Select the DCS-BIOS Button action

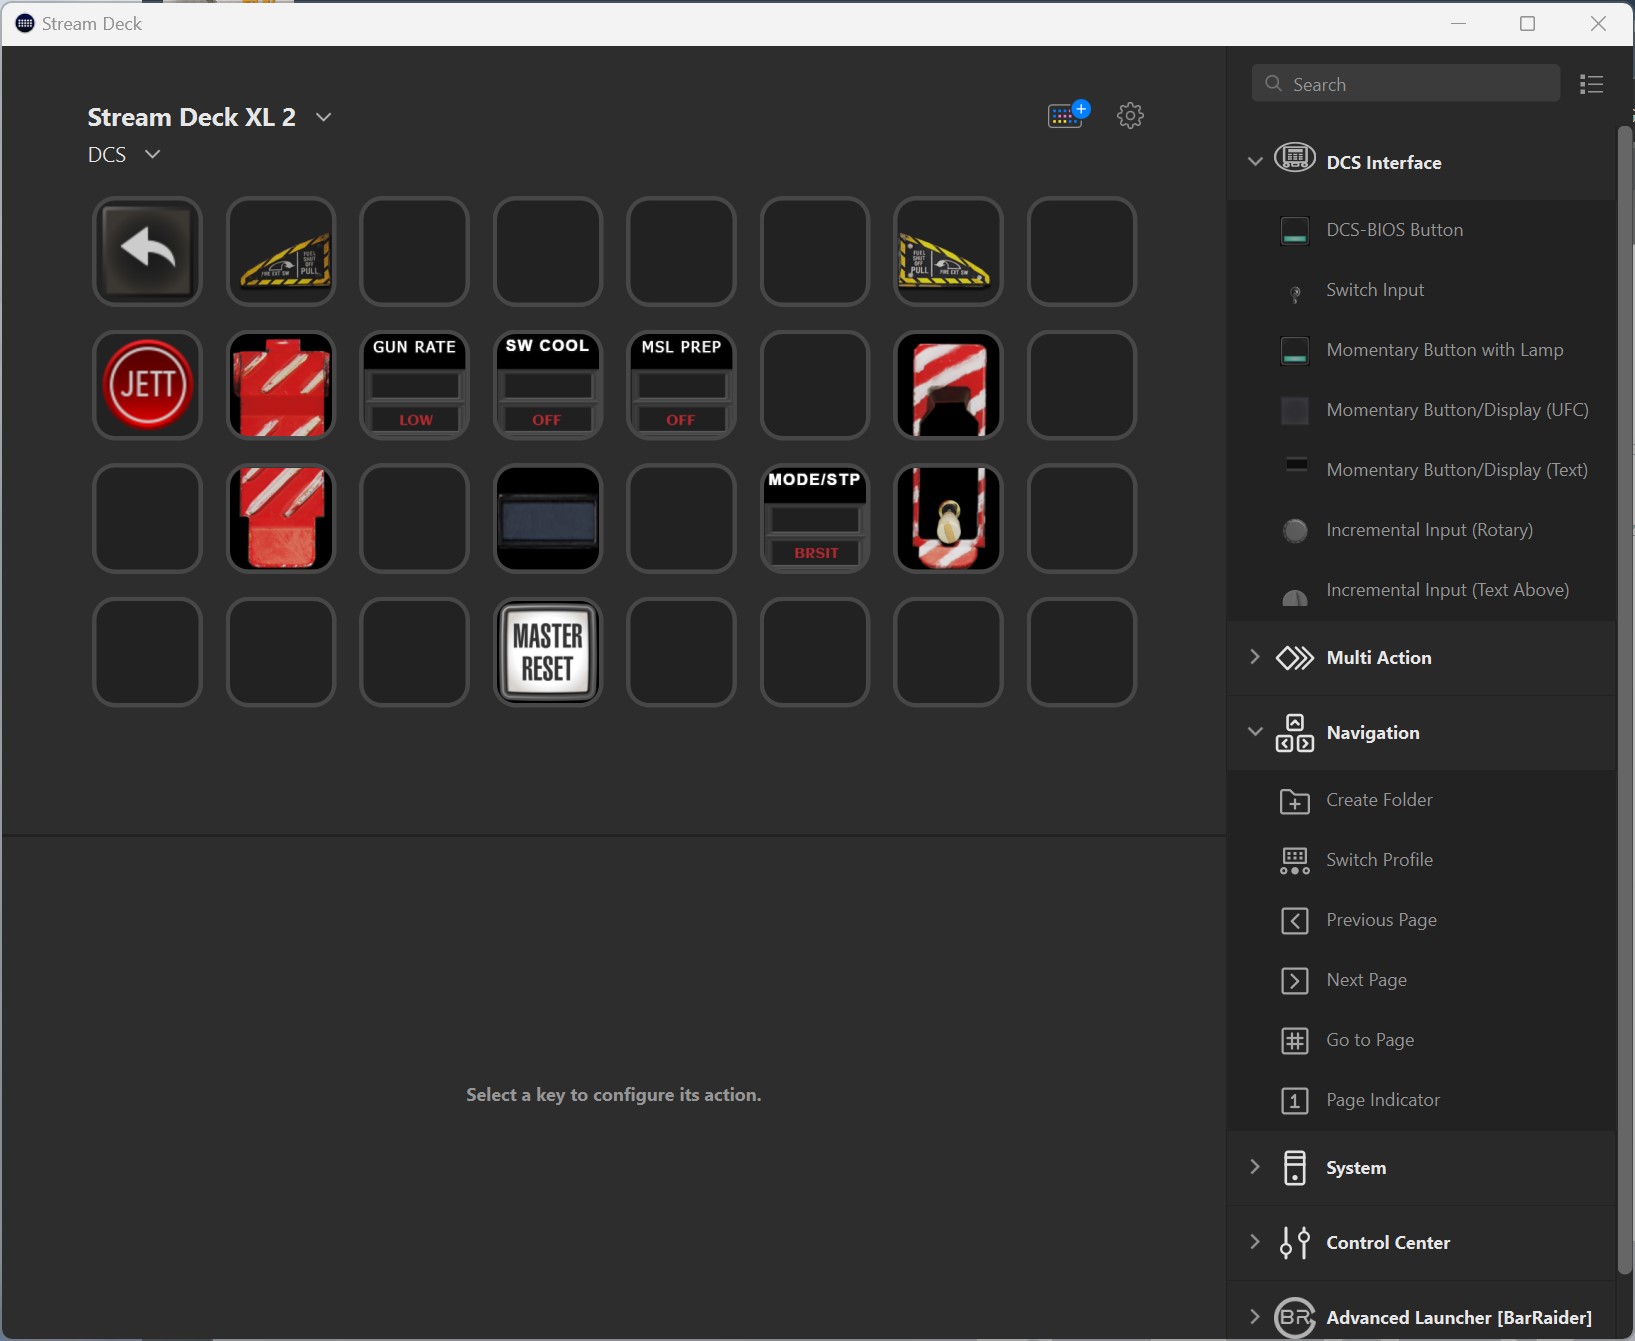coord(1394,230)
